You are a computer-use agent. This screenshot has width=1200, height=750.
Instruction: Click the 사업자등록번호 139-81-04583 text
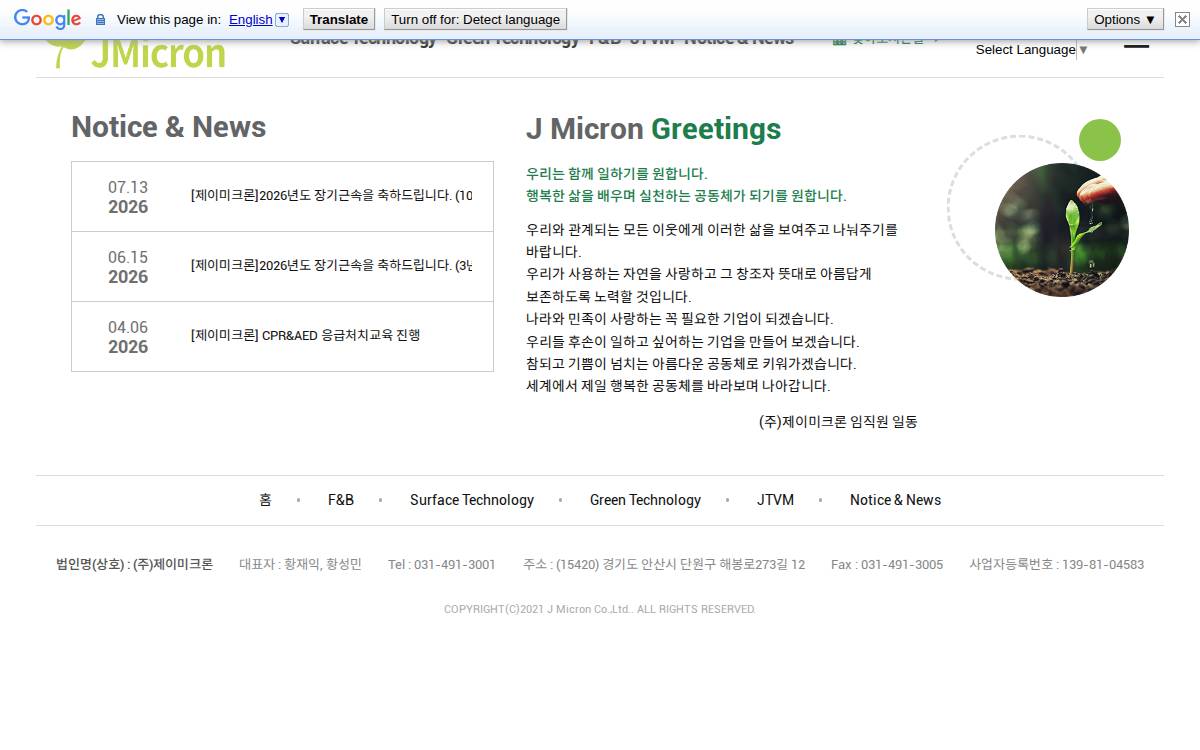1056,565
